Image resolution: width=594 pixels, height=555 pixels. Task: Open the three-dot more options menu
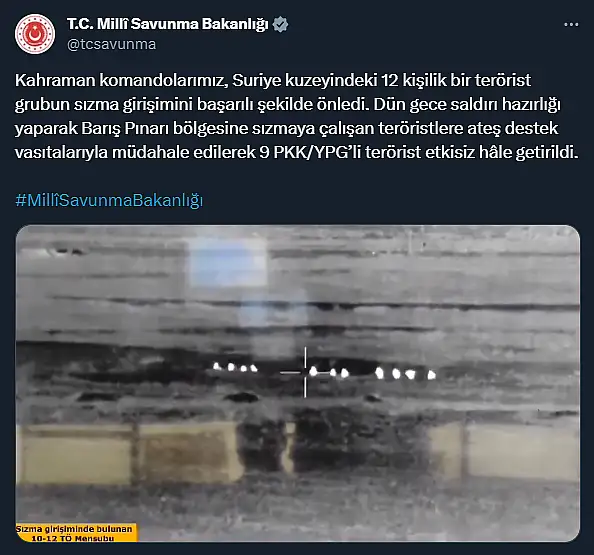pos(571,25)
